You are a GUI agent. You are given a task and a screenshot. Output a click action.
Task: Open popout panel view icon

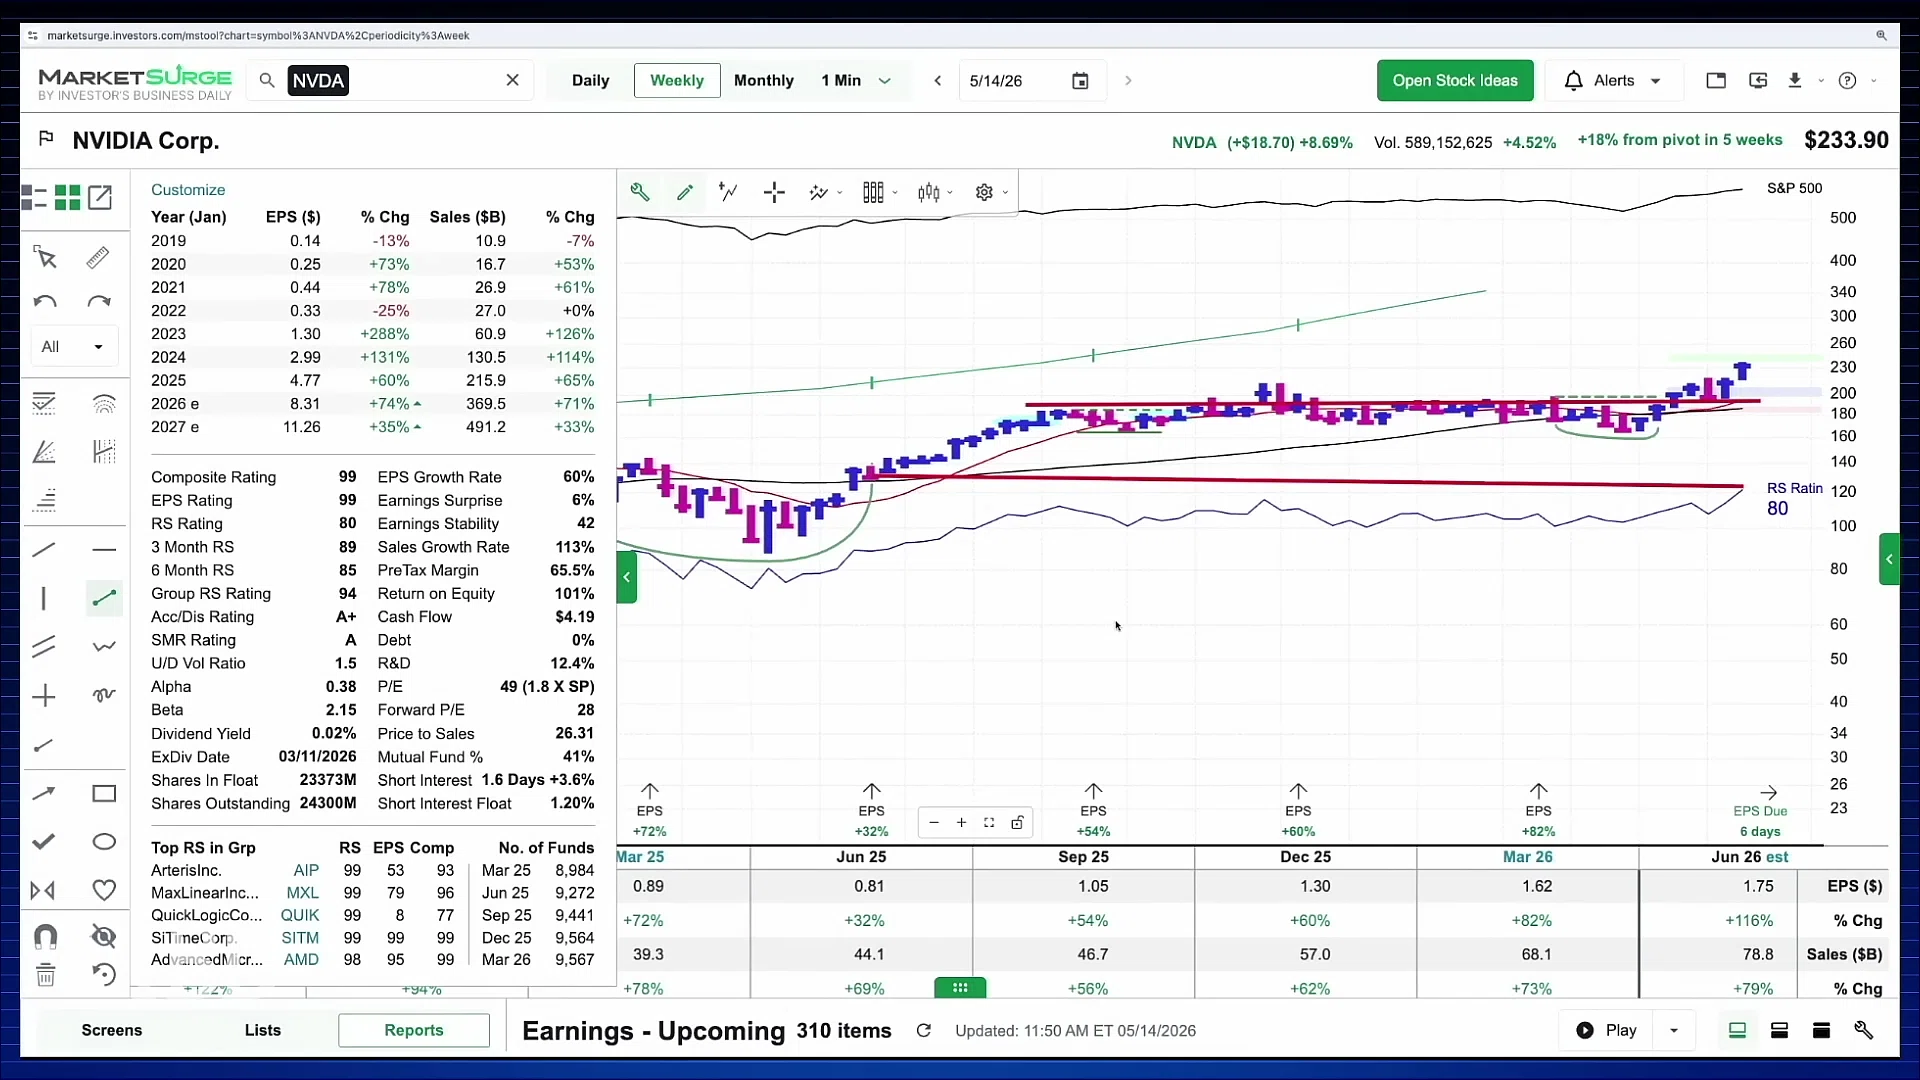coord(100,197)
